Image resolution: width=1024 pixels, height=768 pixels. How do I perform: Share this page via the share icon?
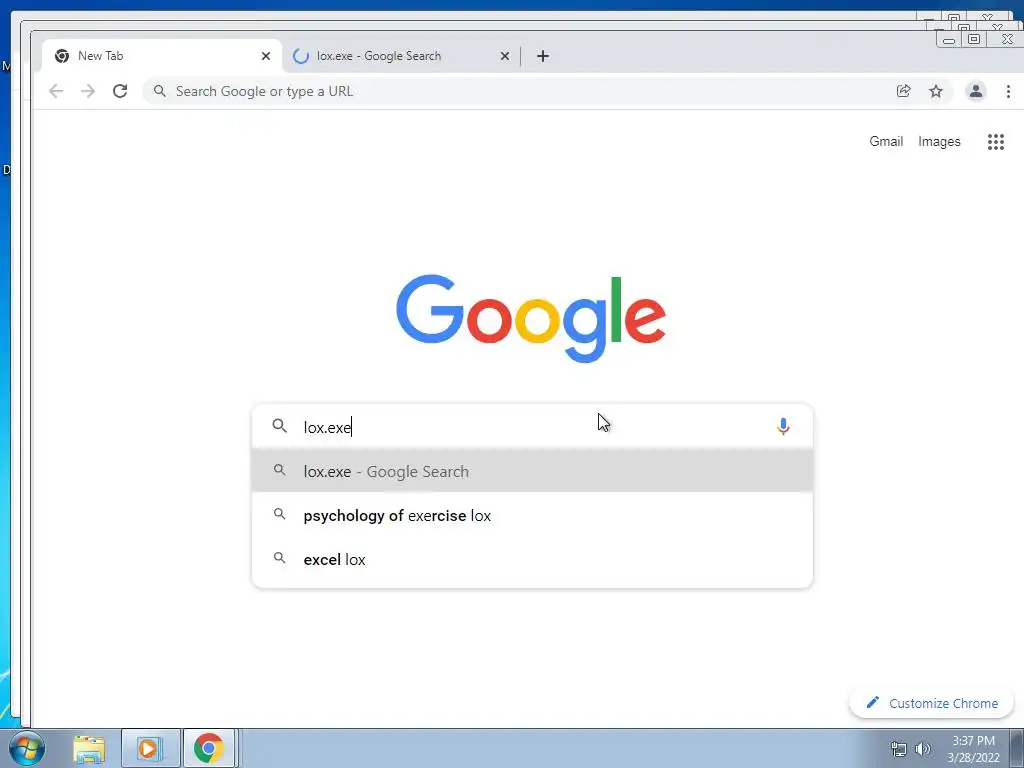pos(904,91)
